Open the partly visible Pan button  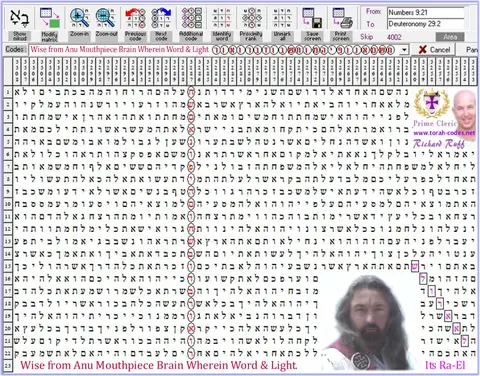click(x=472, y=50)
